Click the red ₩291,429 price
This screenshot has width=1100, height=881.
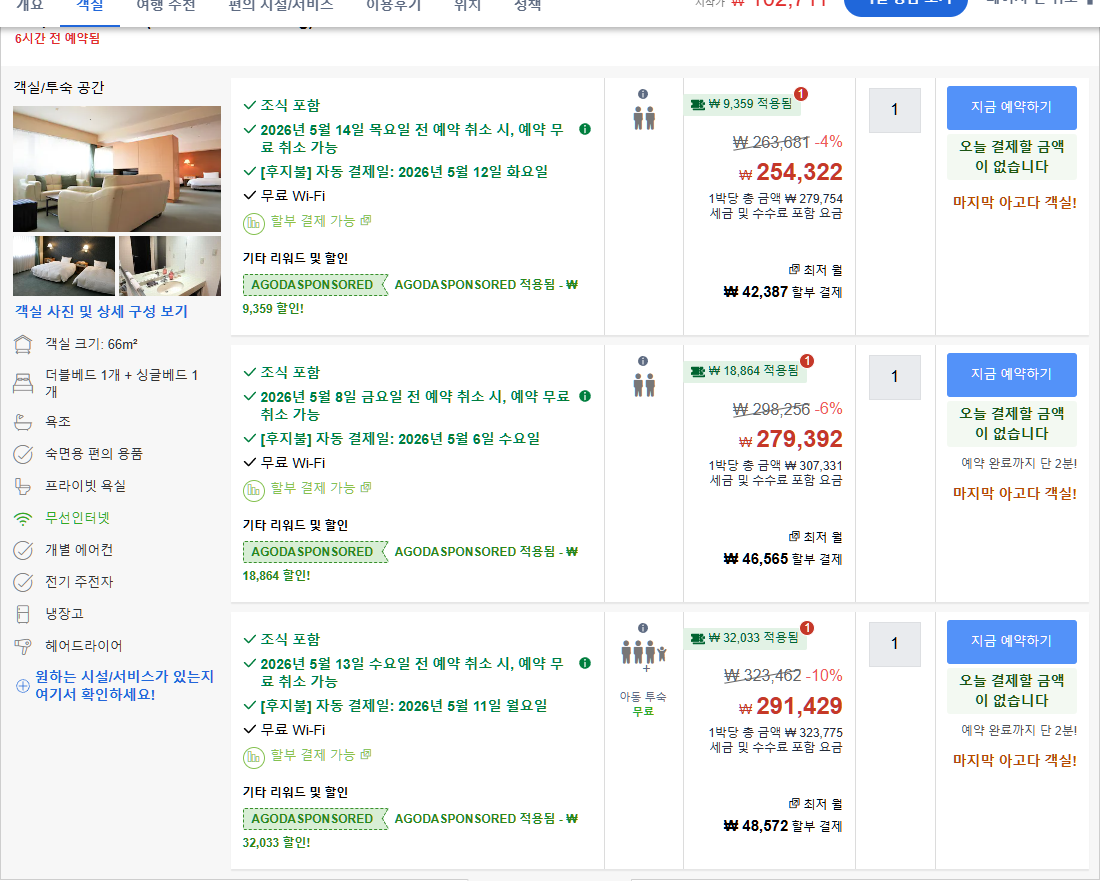(791, 706)
